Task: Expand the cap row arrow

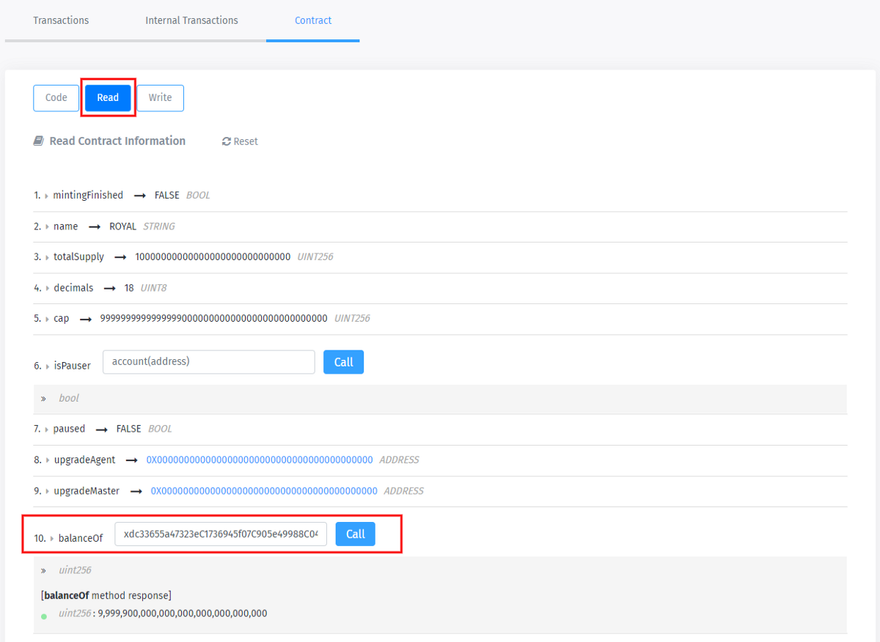Action: [x=47, y=319]
